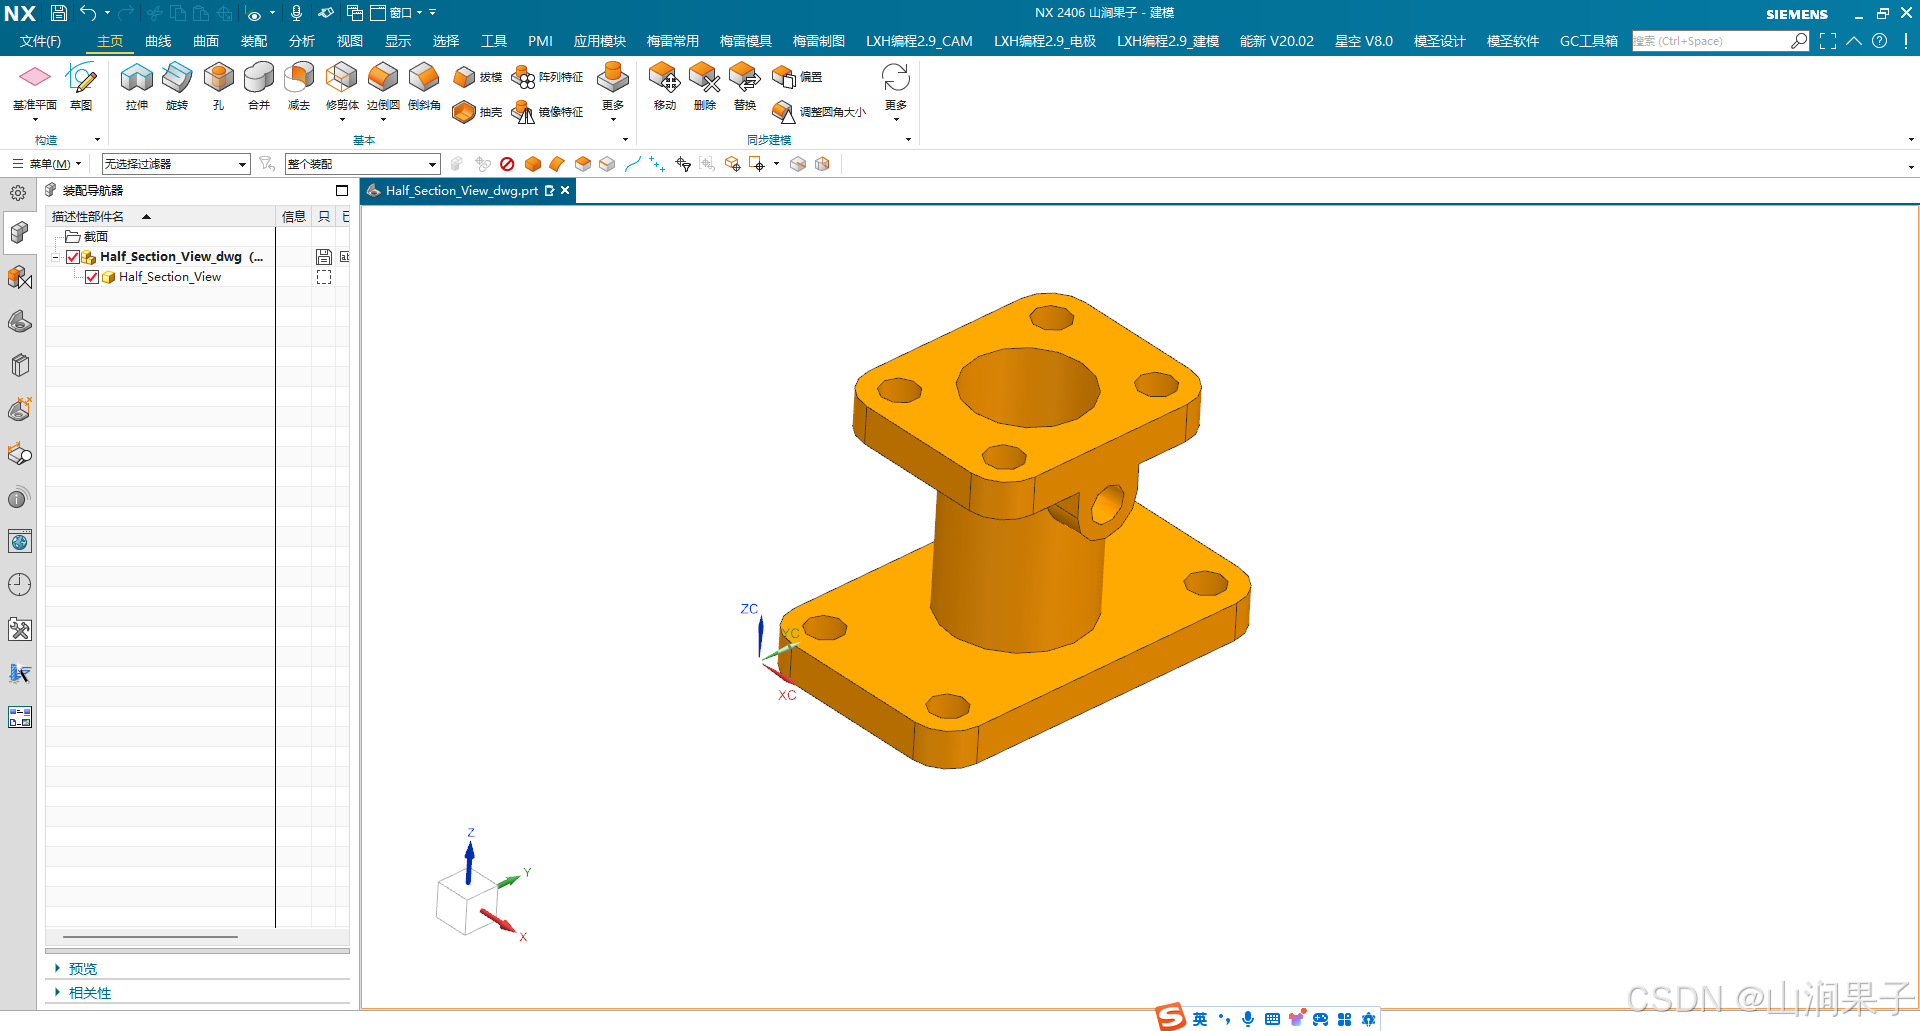
Task: Switch to the 分析 ribbon tab
Action: point(302,41)
